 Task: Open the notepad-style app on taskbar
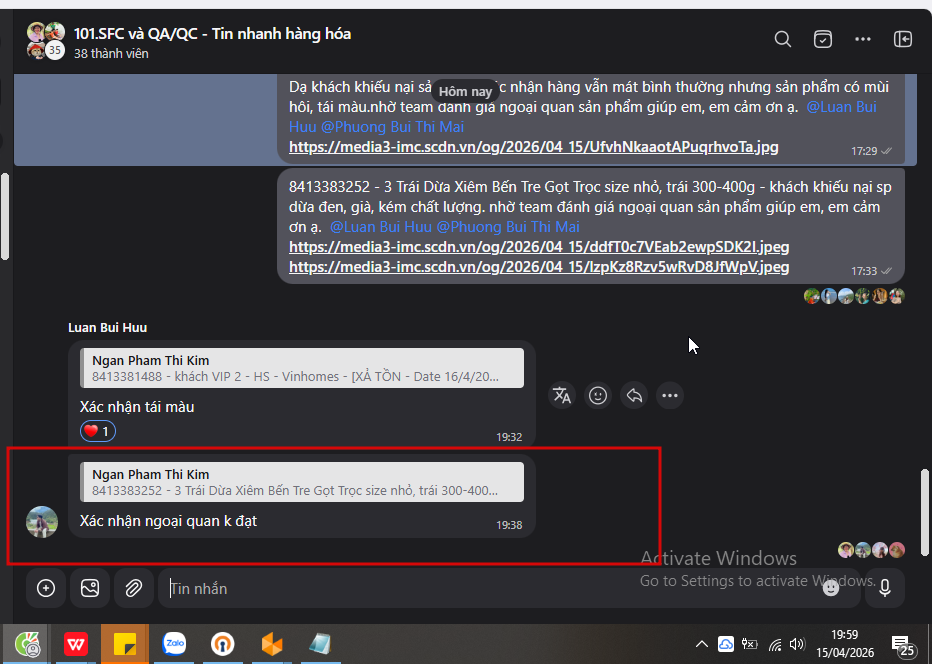(x=320, y=644)
